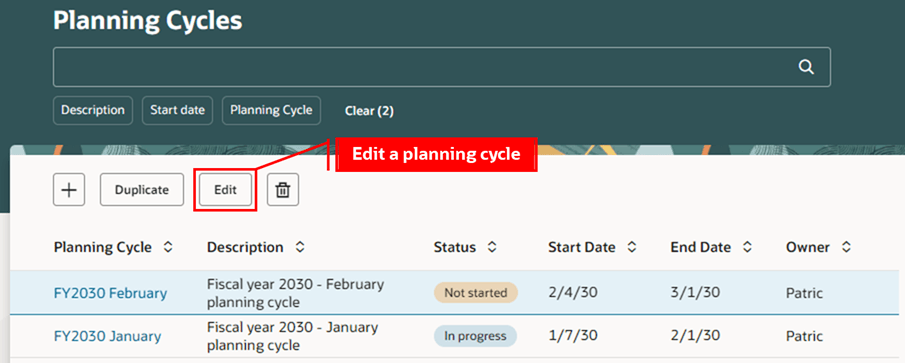Click Patric owner in FY2030 February row
Viewport: 905px width, 363px height.
804,293
